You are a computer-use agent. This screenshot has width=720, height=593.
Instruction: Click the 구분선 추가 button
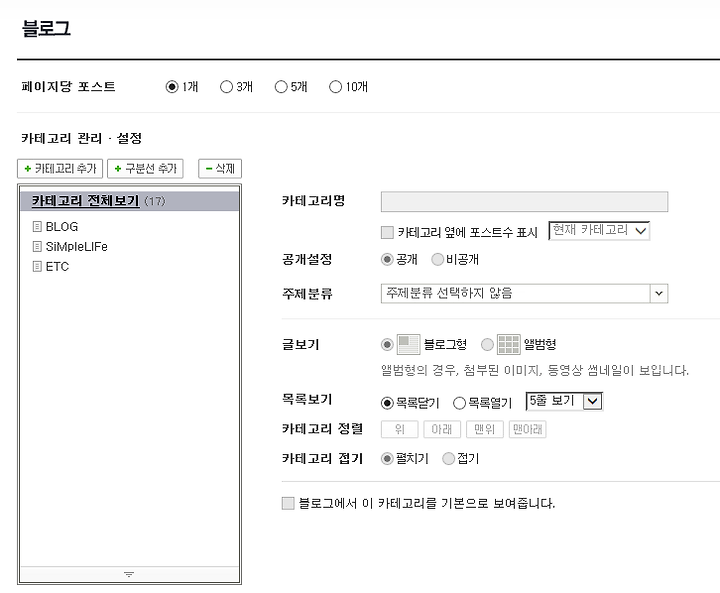pos(145,169)
